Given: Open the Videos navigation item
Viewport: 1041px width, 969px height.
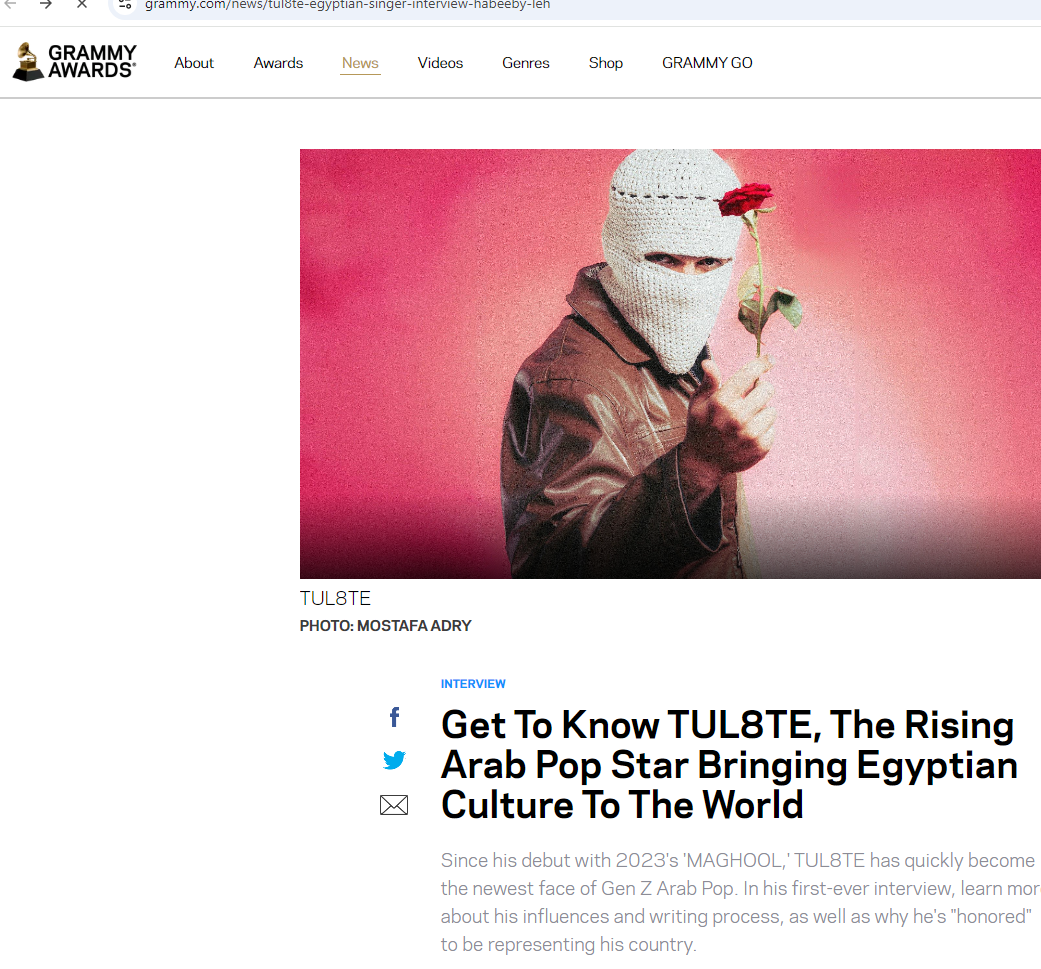Looking at the screenshot, I should pyautogui.click(x=440, y=63).
